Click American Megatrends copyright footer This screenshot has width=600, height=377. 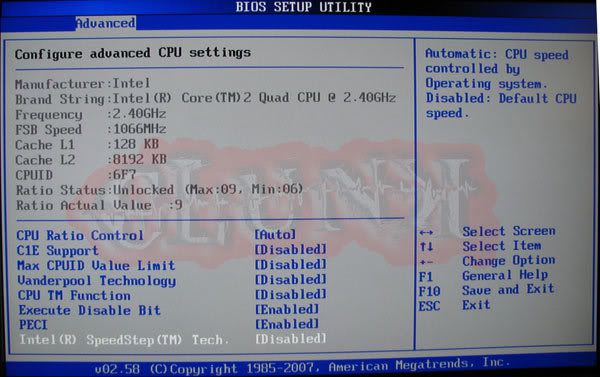(302, 366)
